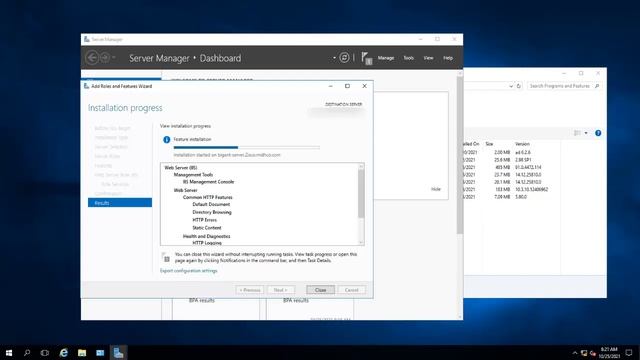Select 'Management Tools' in results list
The width and height of the screenshot is (640, 360).
click(x=193, y=175)
